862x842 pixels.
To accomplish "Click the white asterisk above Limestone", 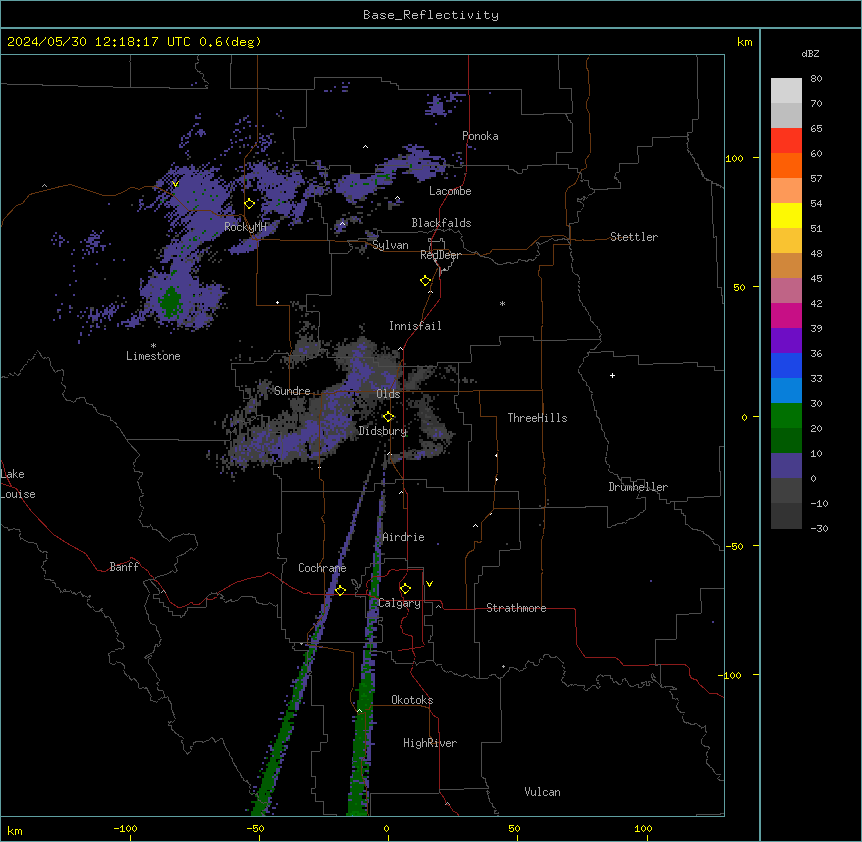I will click(x=153, y=346).
